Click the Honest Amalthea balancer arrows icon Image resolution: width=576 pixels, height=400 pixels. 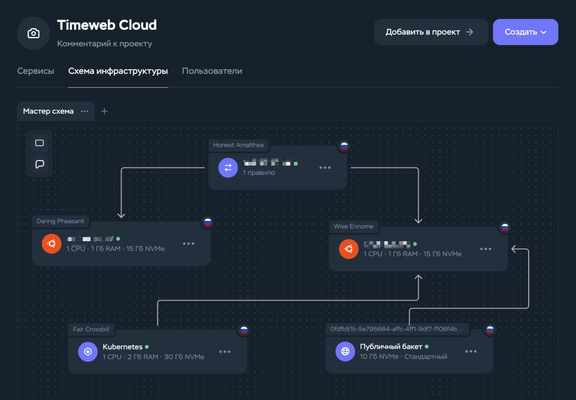228,168
